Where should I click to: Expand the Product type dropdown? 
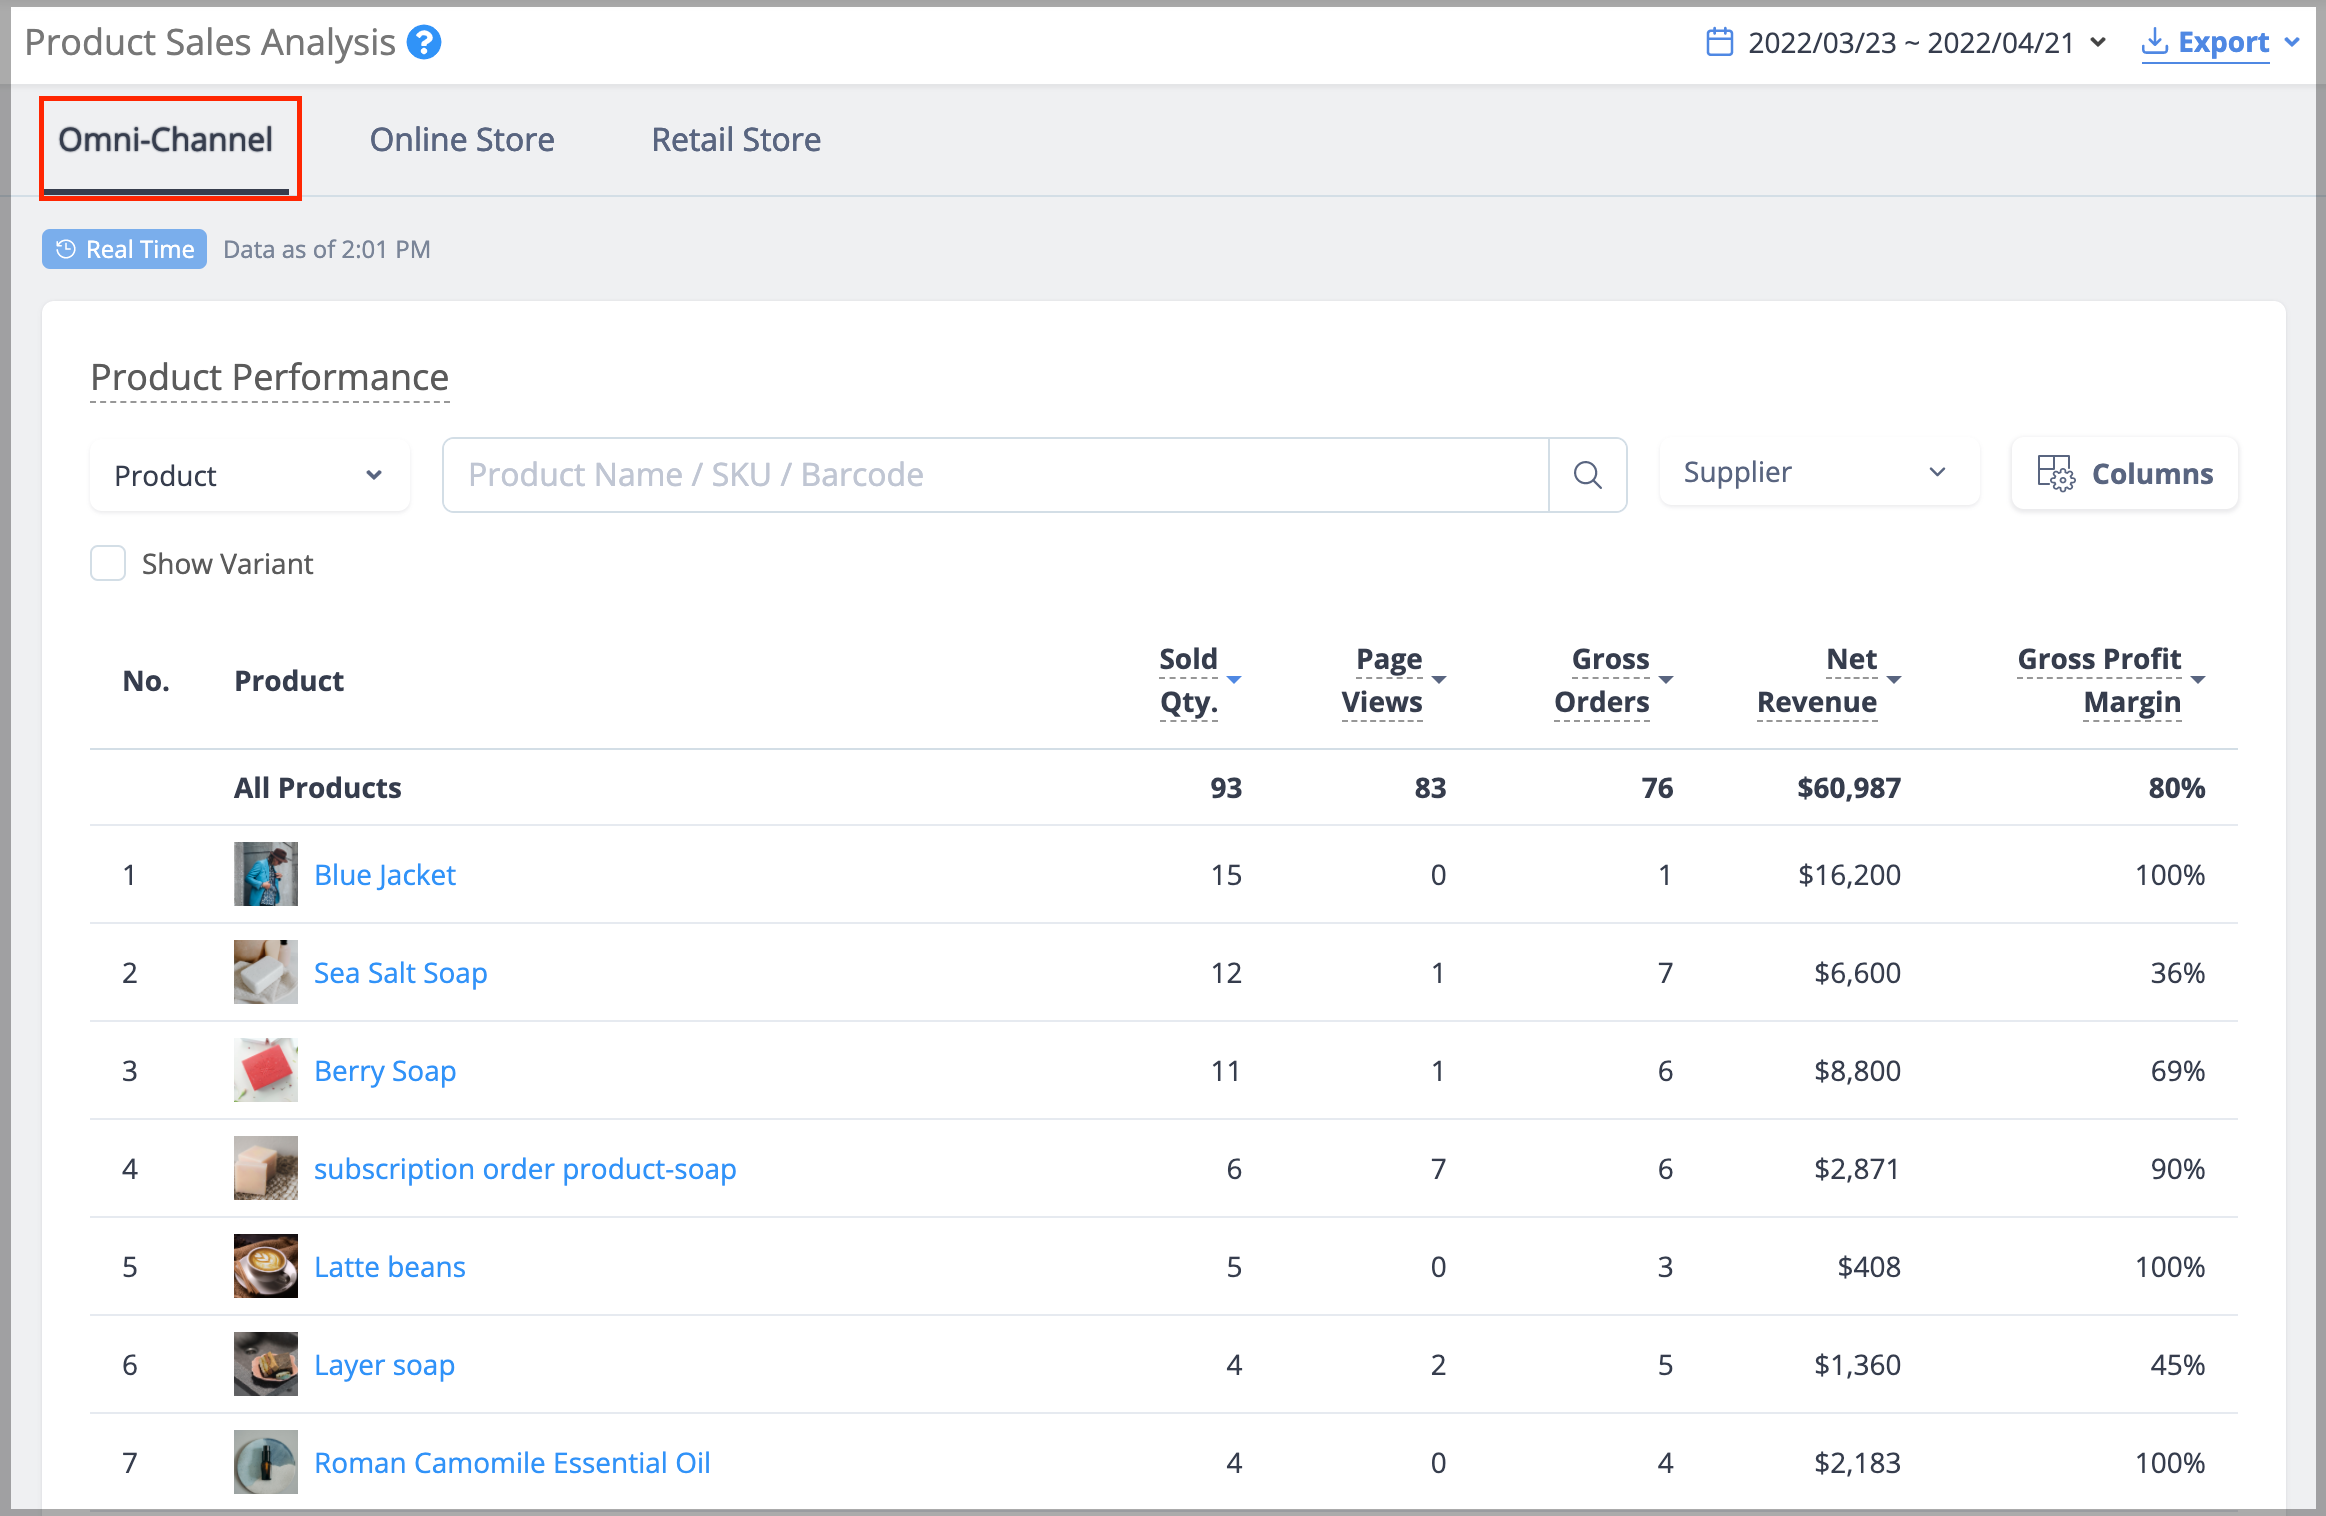click(249, 475)
